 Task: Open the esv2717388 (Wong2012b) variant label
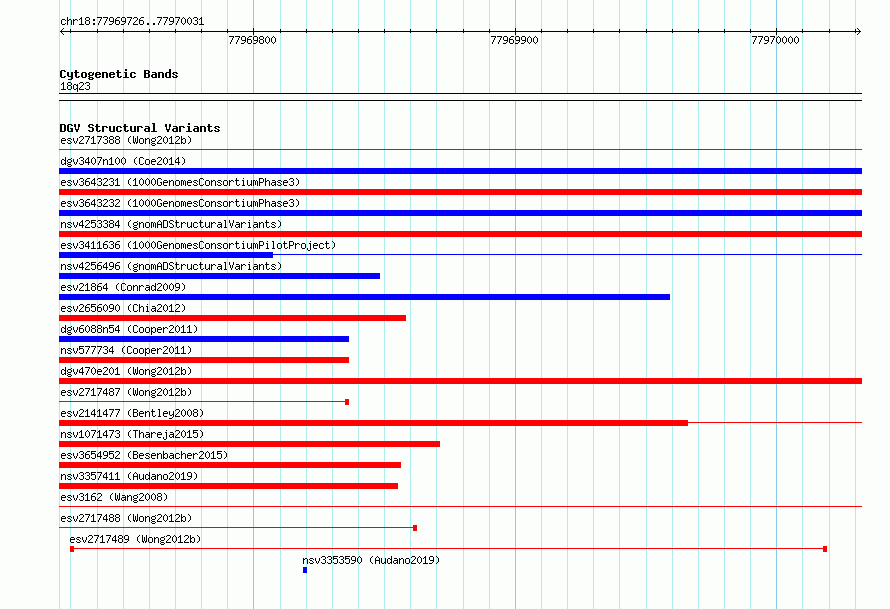[x=126, y=140]
